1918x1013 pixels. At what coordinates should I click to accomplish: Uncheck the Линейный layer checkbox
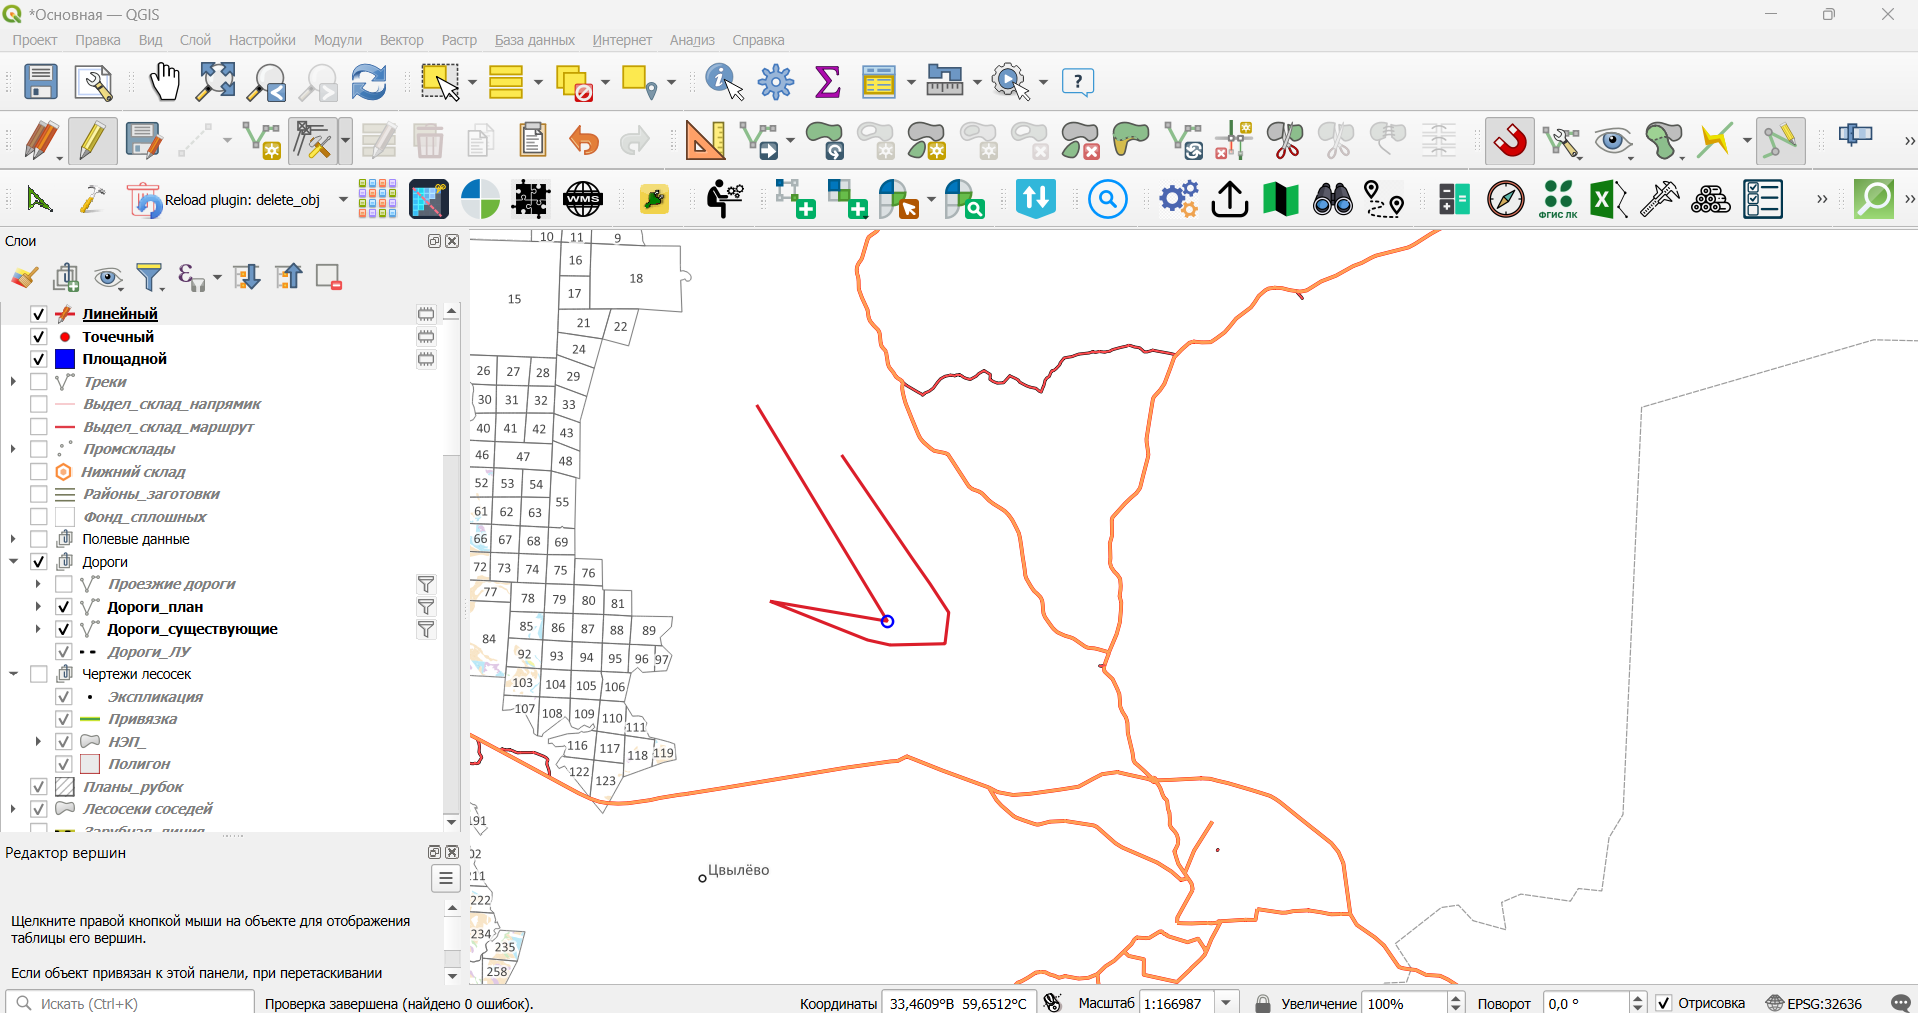39,314
